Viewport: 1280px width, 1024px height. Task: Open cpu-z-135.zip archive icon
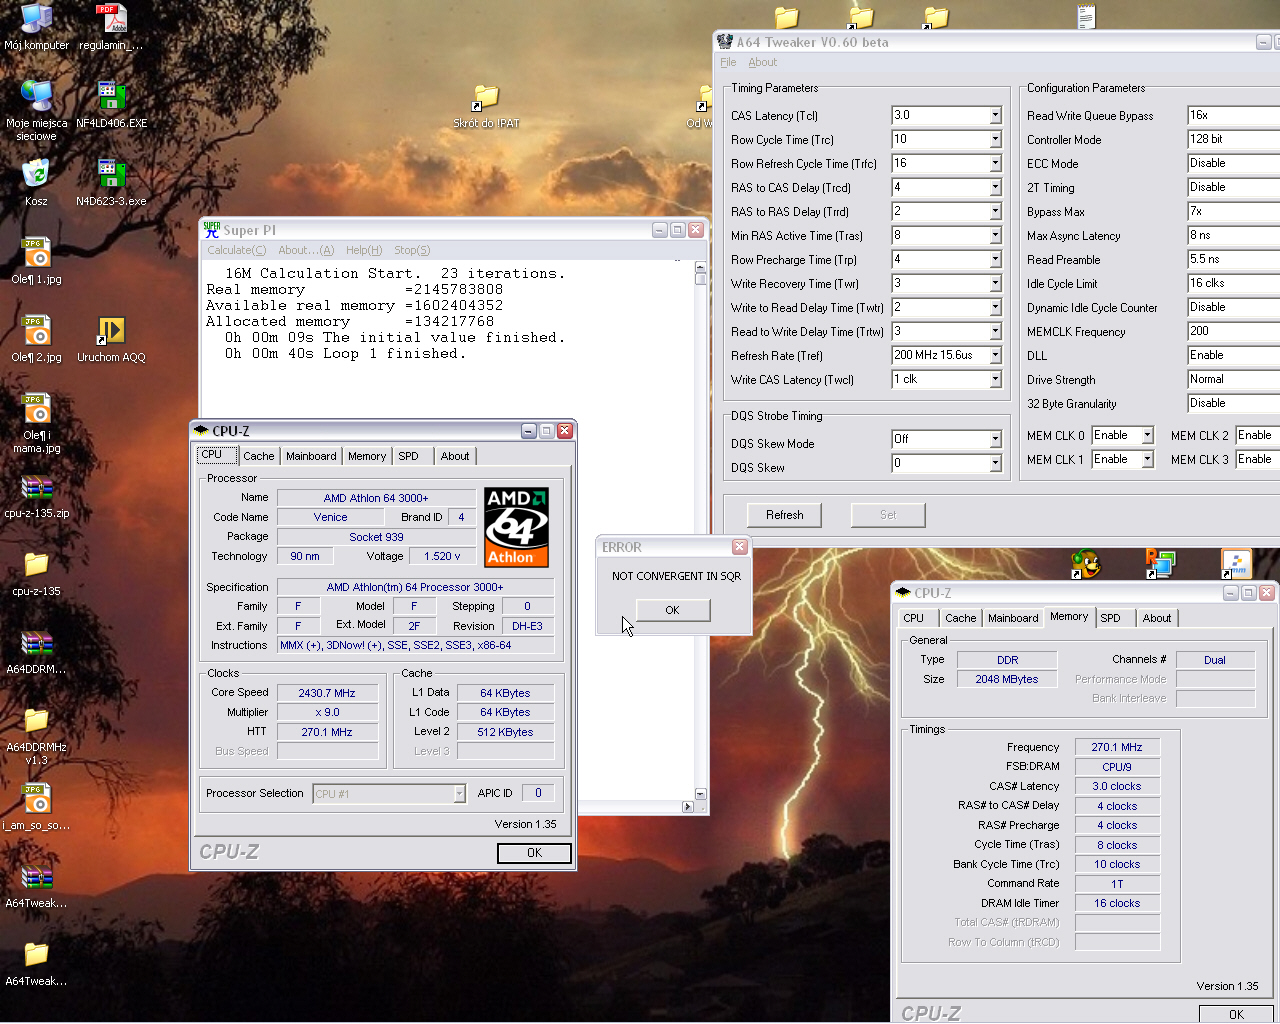pyautogui.click(x=36, y=487)
